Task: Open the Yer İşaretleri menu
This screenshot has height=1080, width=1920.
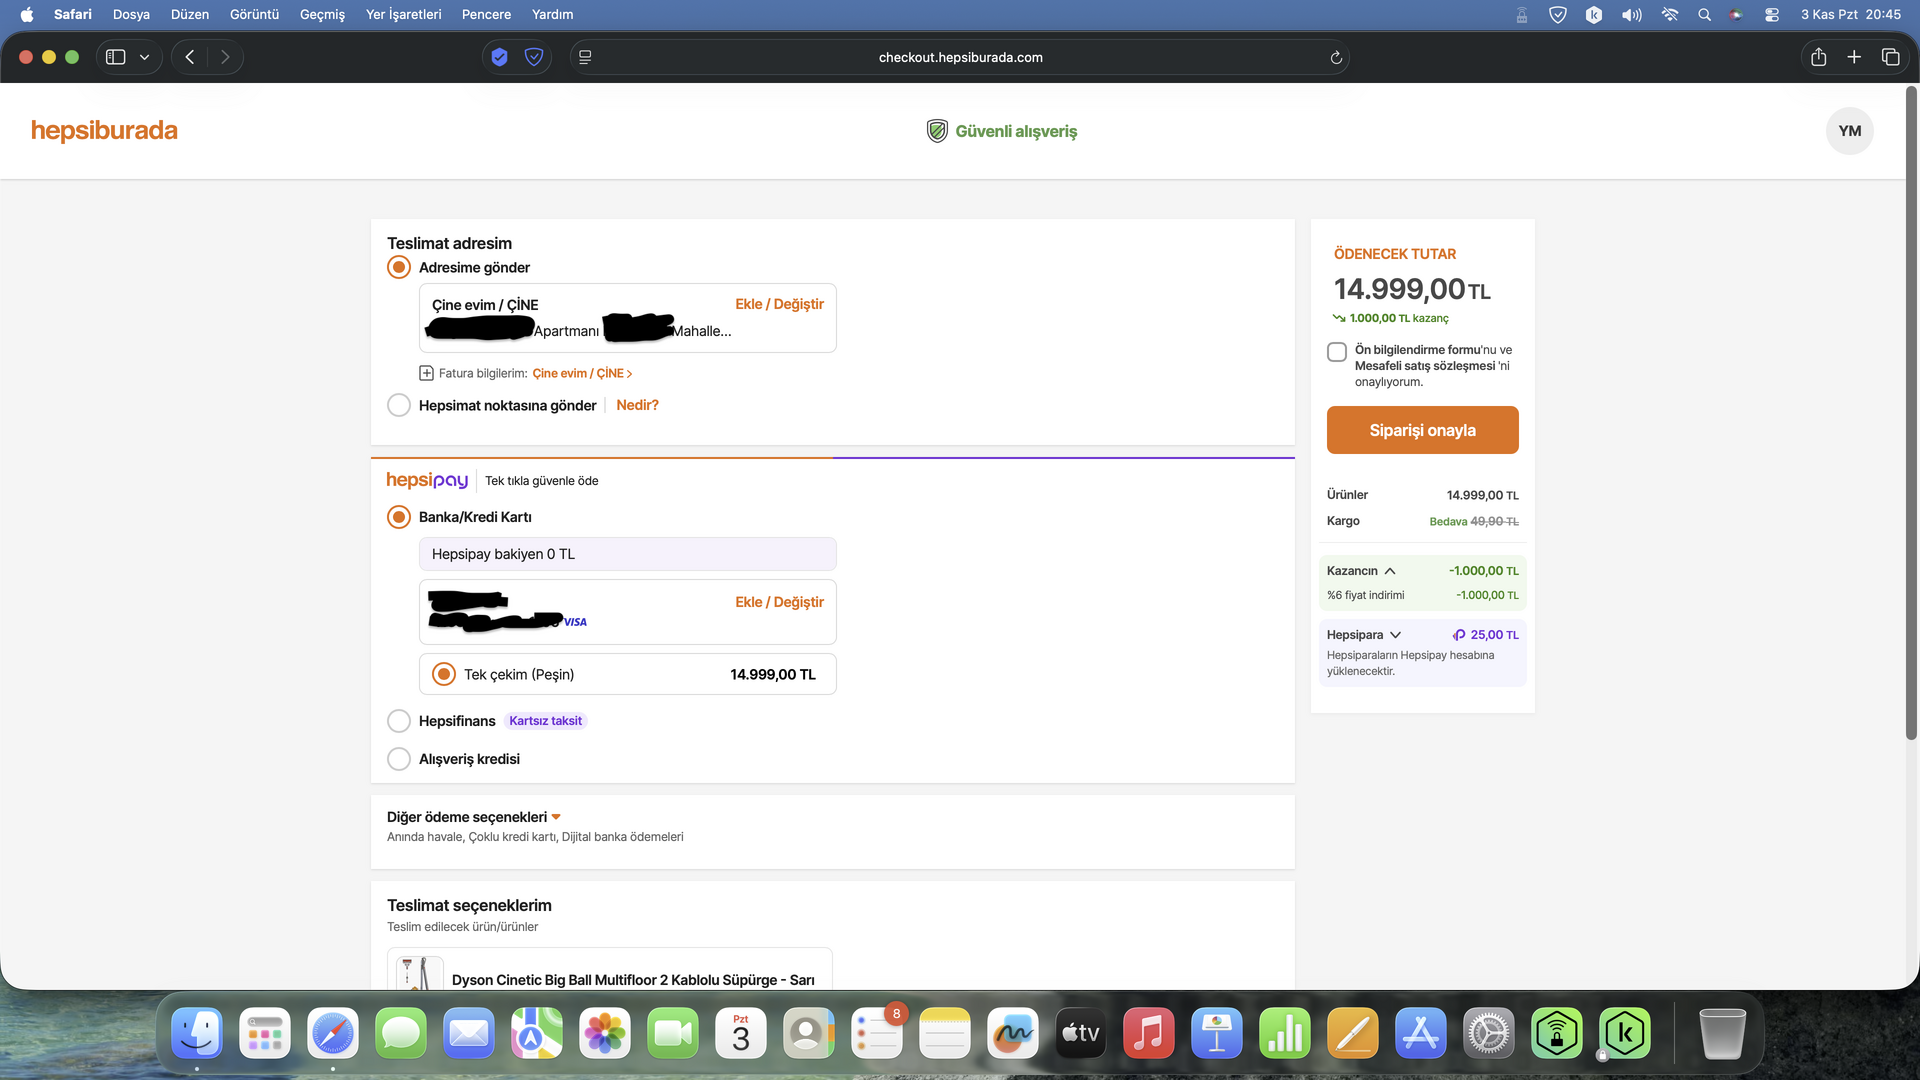Action: (x=403, y=14)
